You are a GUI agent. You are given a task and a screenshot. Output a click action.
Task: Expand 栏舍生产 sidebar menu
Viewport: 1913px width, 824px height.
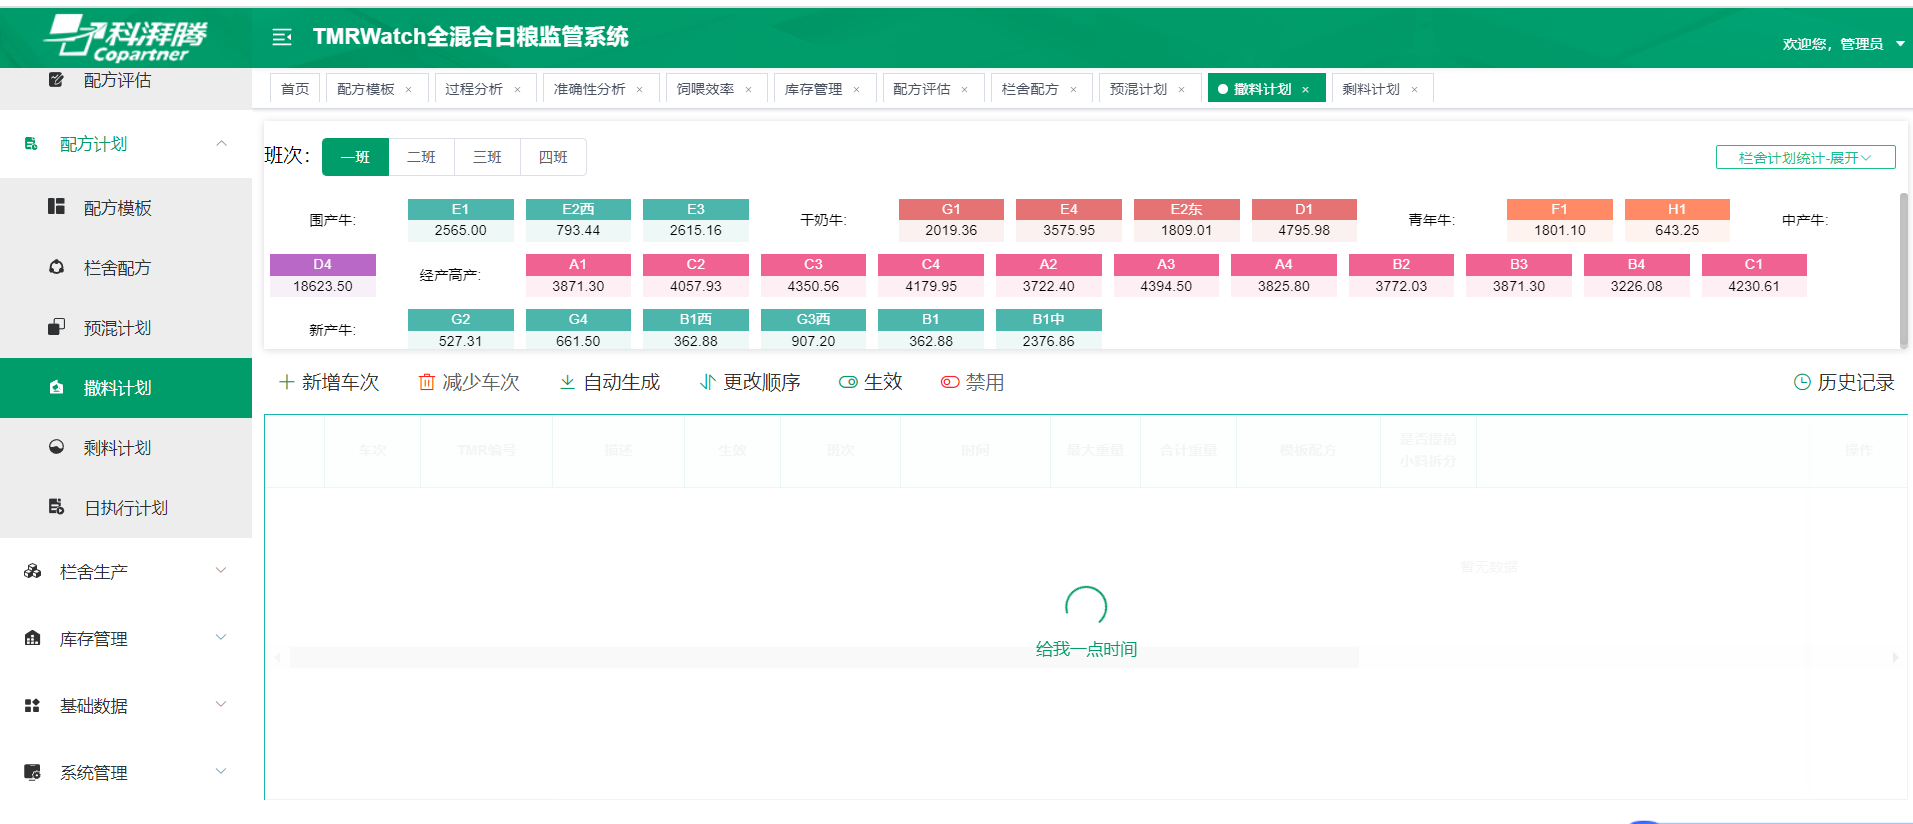125,572
